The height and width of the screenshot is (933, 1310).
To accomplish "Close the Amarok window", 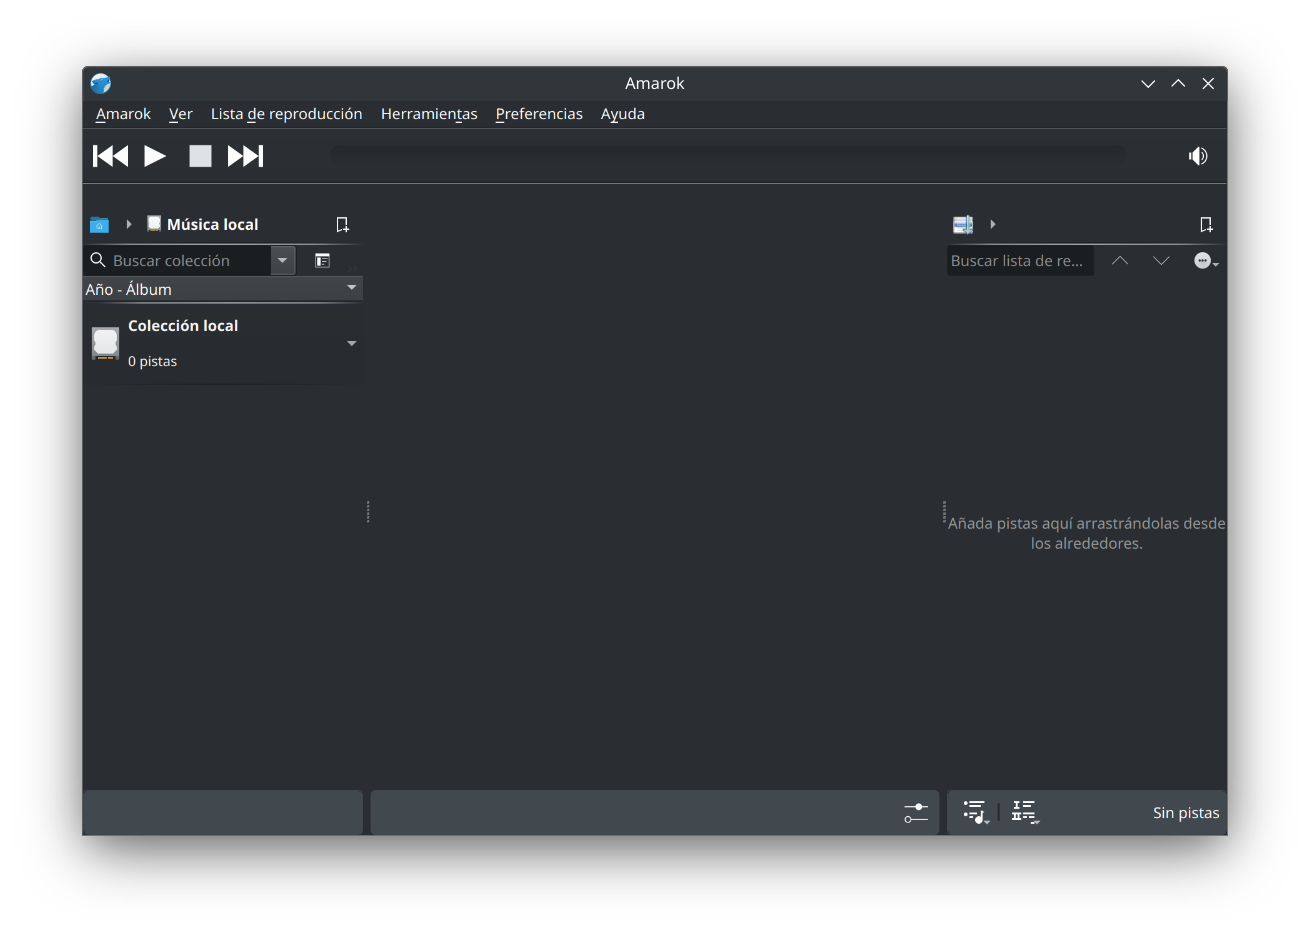I will pyautogui.click(x=1208, y=84).
